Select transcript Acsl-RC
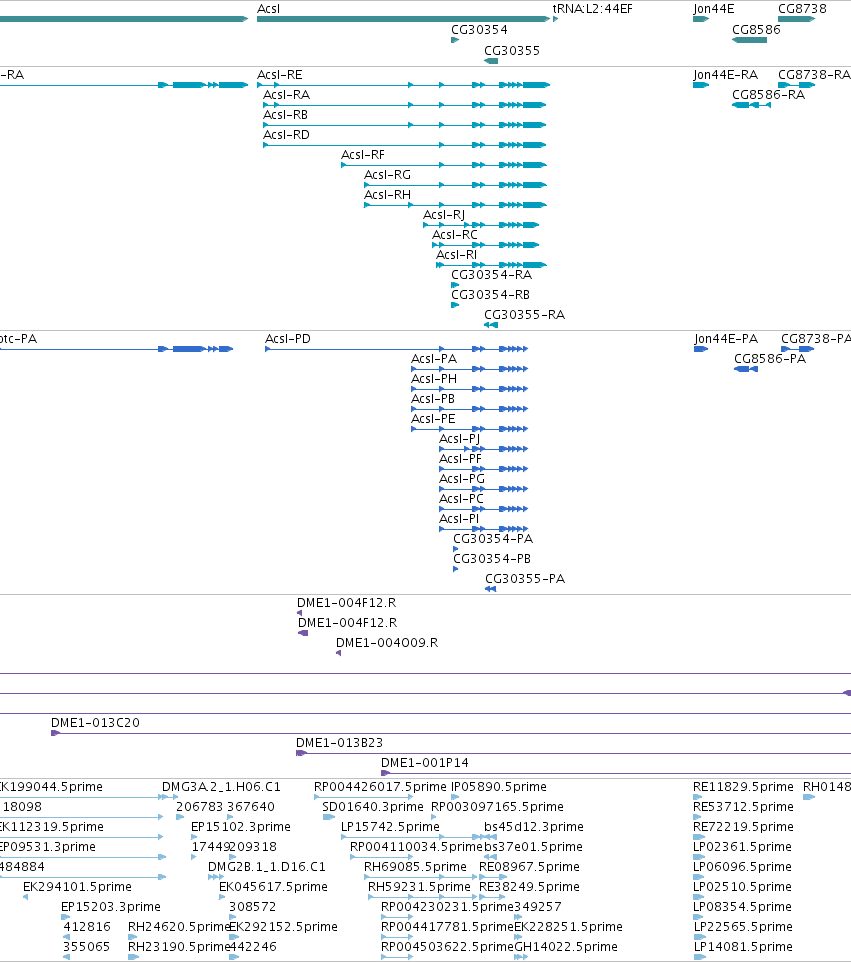Image resolution: width=851 pixels, height=962 pixels. coord(455,234)
